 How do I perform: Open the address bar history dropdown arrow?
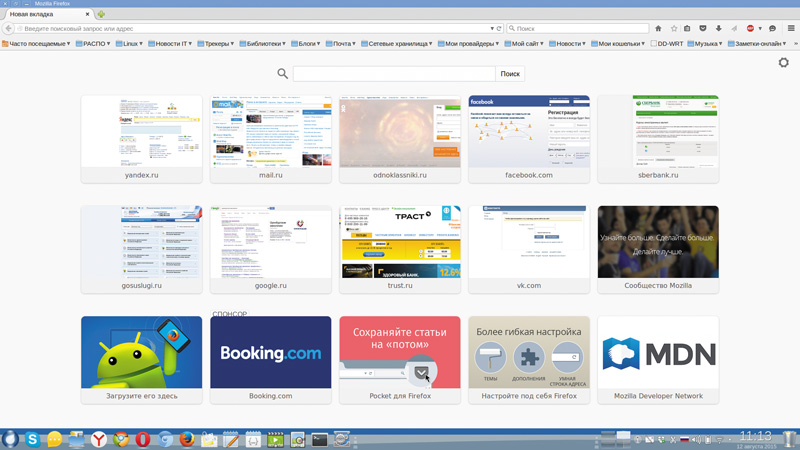pos(492,29)
